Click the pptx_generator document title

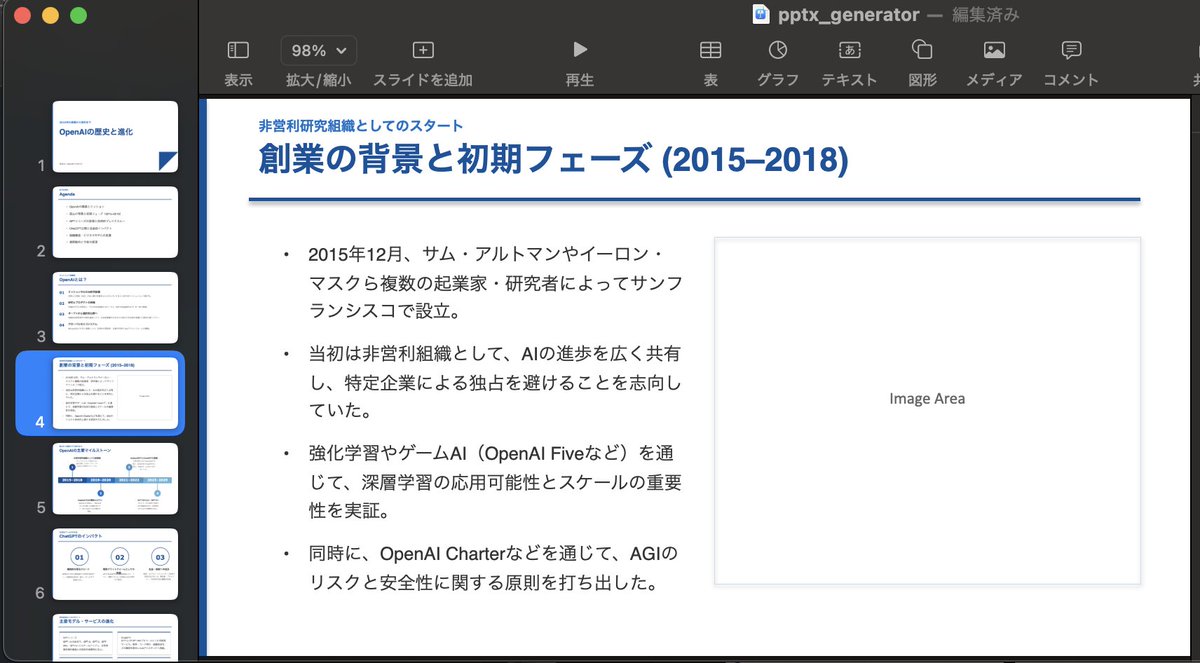[x=848, y=15]
